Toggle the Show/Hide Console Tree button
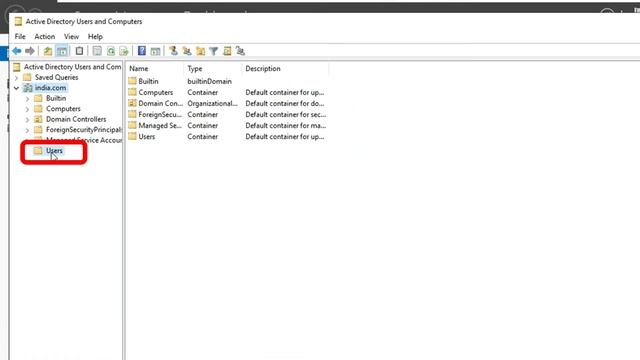Screen dimensions: 640x360 [x=62, y=51]
